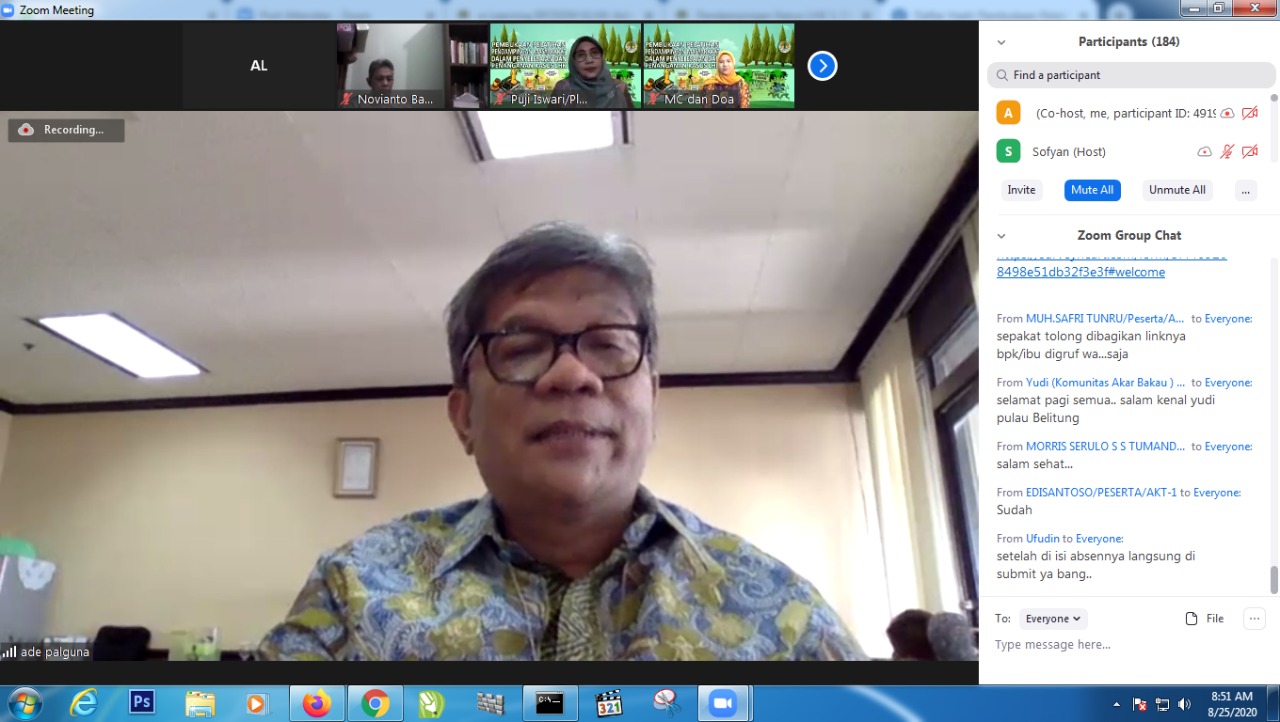The width and height of the screenshot is (1280, 722).
Task: Toggle the co-host's video-off camera icon
Action: pyautogui.click(x=1249, y=113)
